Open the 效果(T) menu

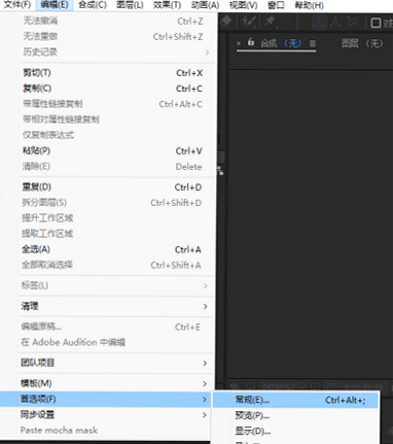[x=167, y=5]
